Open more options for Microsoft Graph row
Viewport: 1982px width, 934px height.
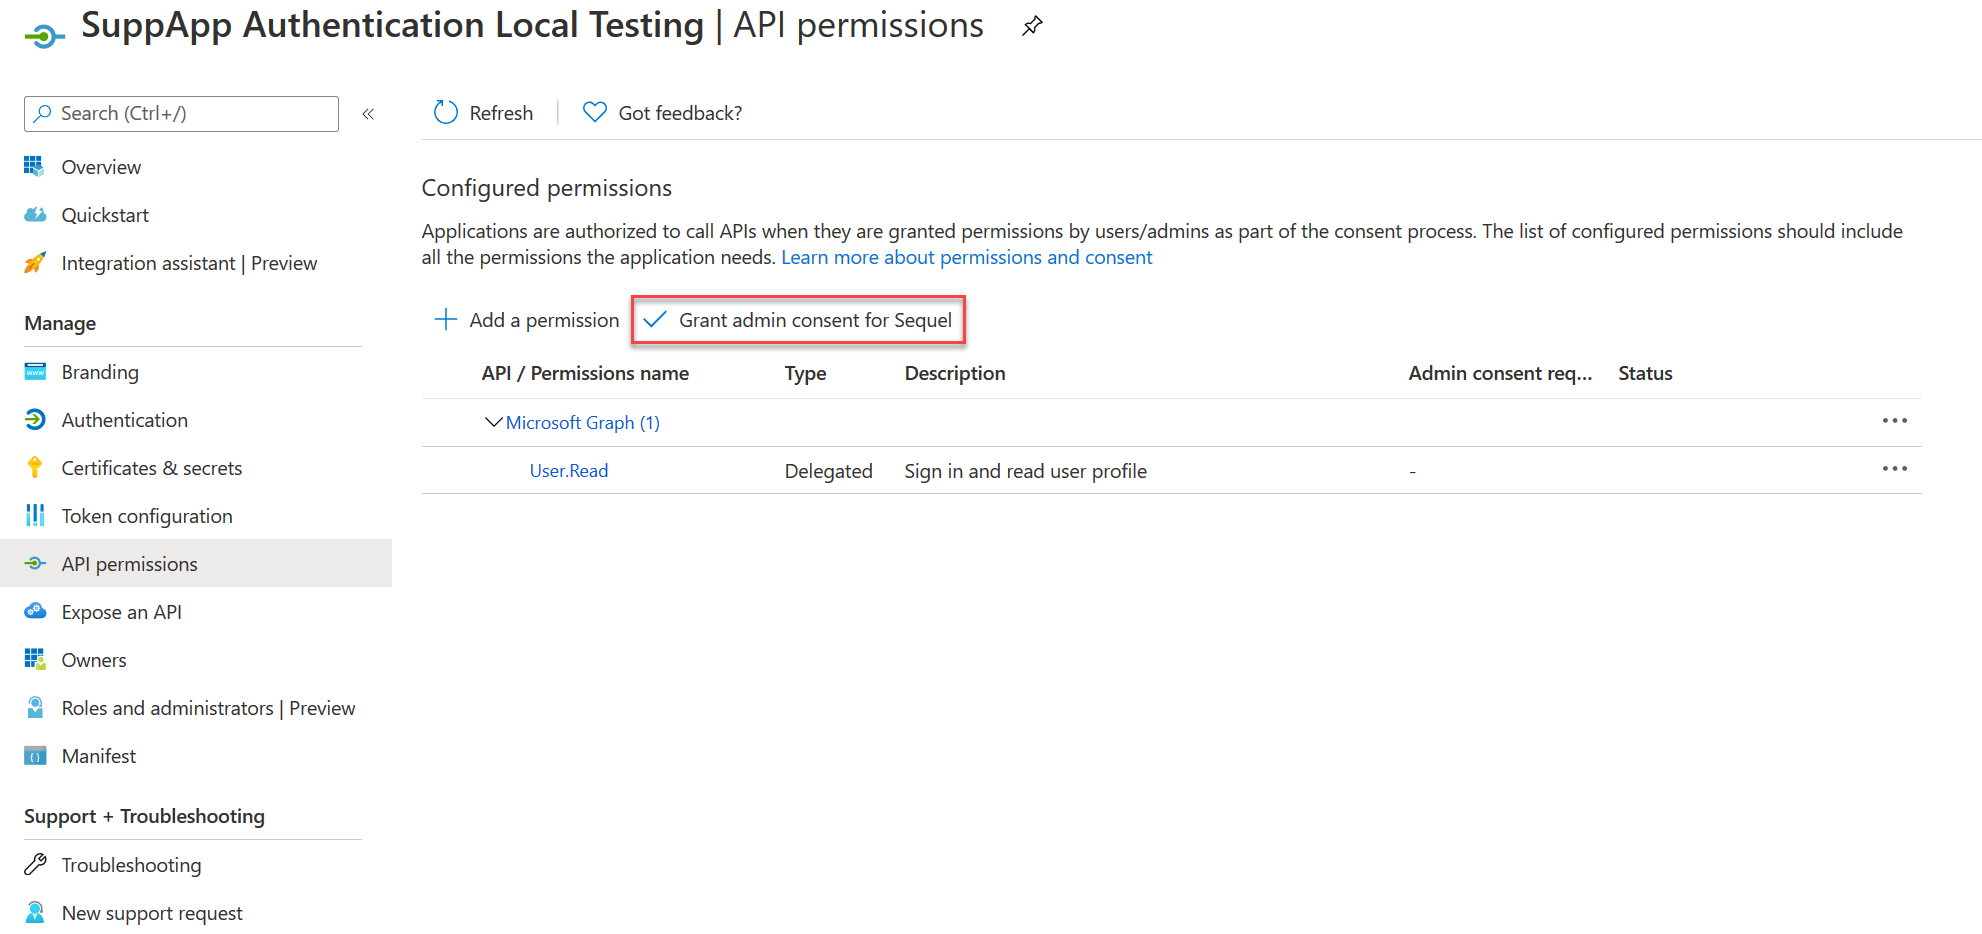(1895, 422)
